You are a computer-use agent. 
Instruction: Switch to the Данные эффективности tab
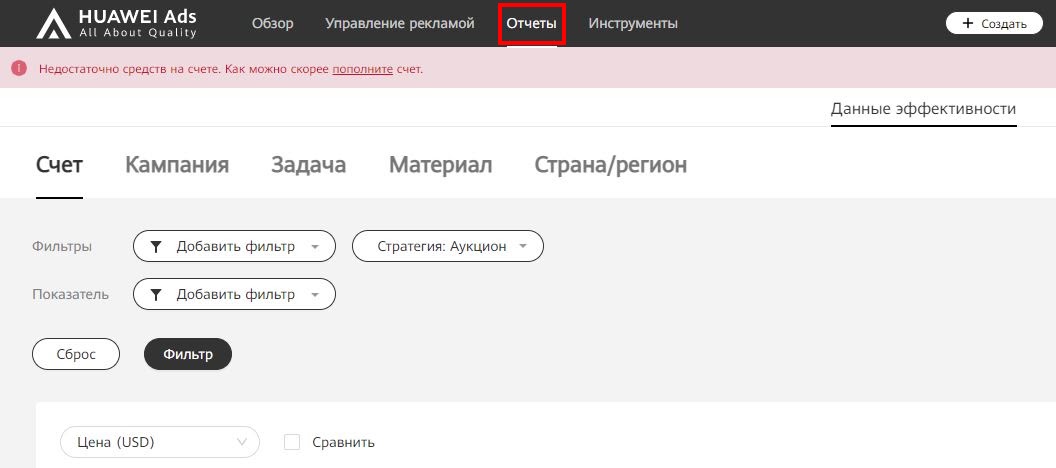pyautogui.click(x=922, y=109)
